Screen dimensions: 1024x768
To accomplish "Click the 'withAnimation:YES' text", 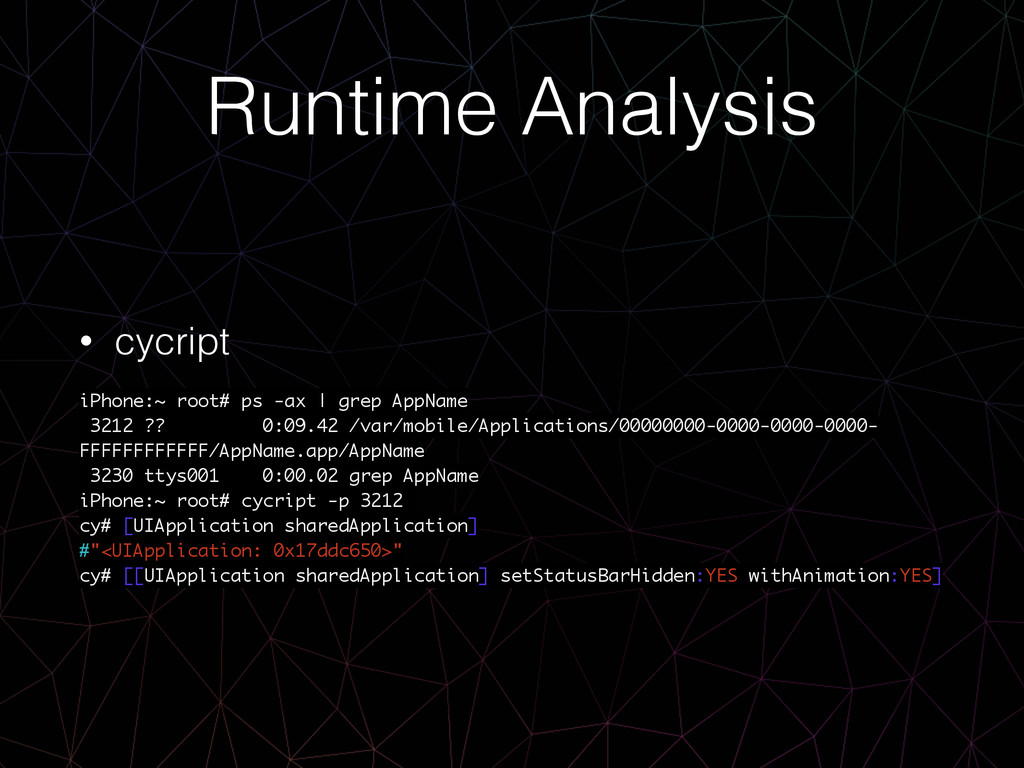I will [x=839, y=575].
